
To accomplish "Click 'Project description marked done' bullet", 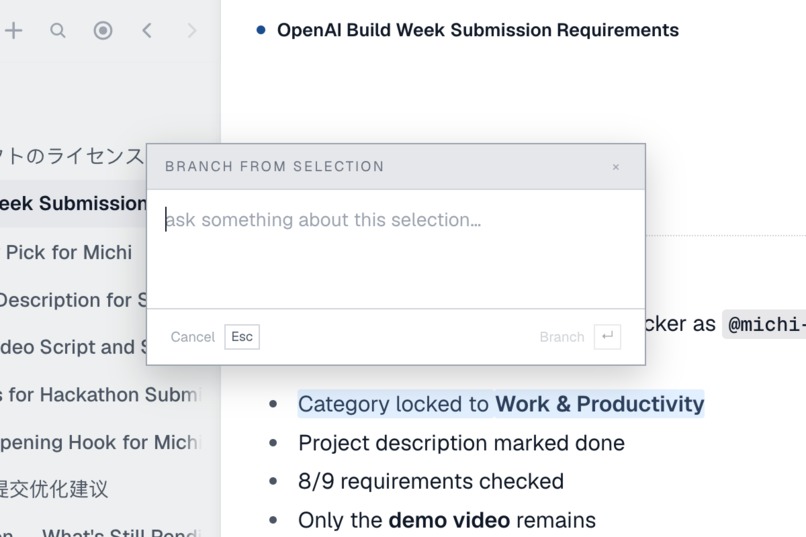I will [x=461, y=443].
